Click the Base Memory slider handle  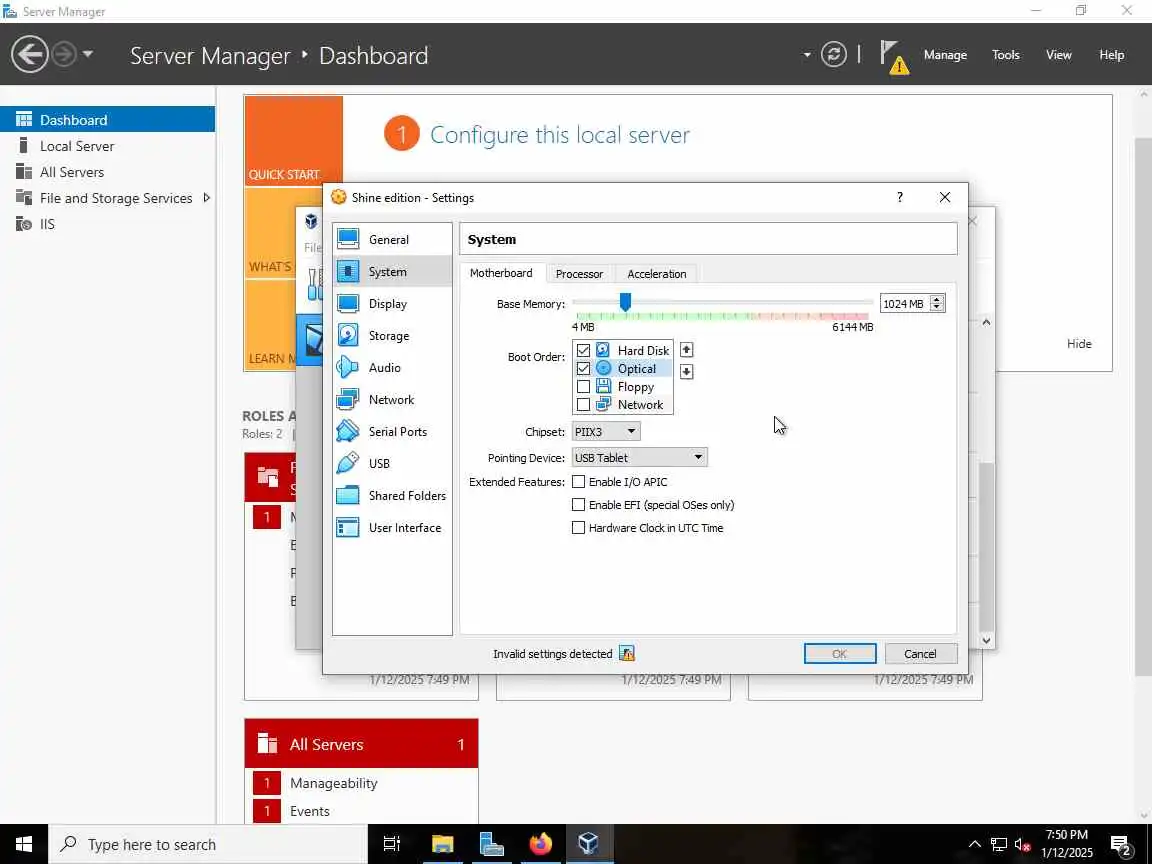coord(625,301)
